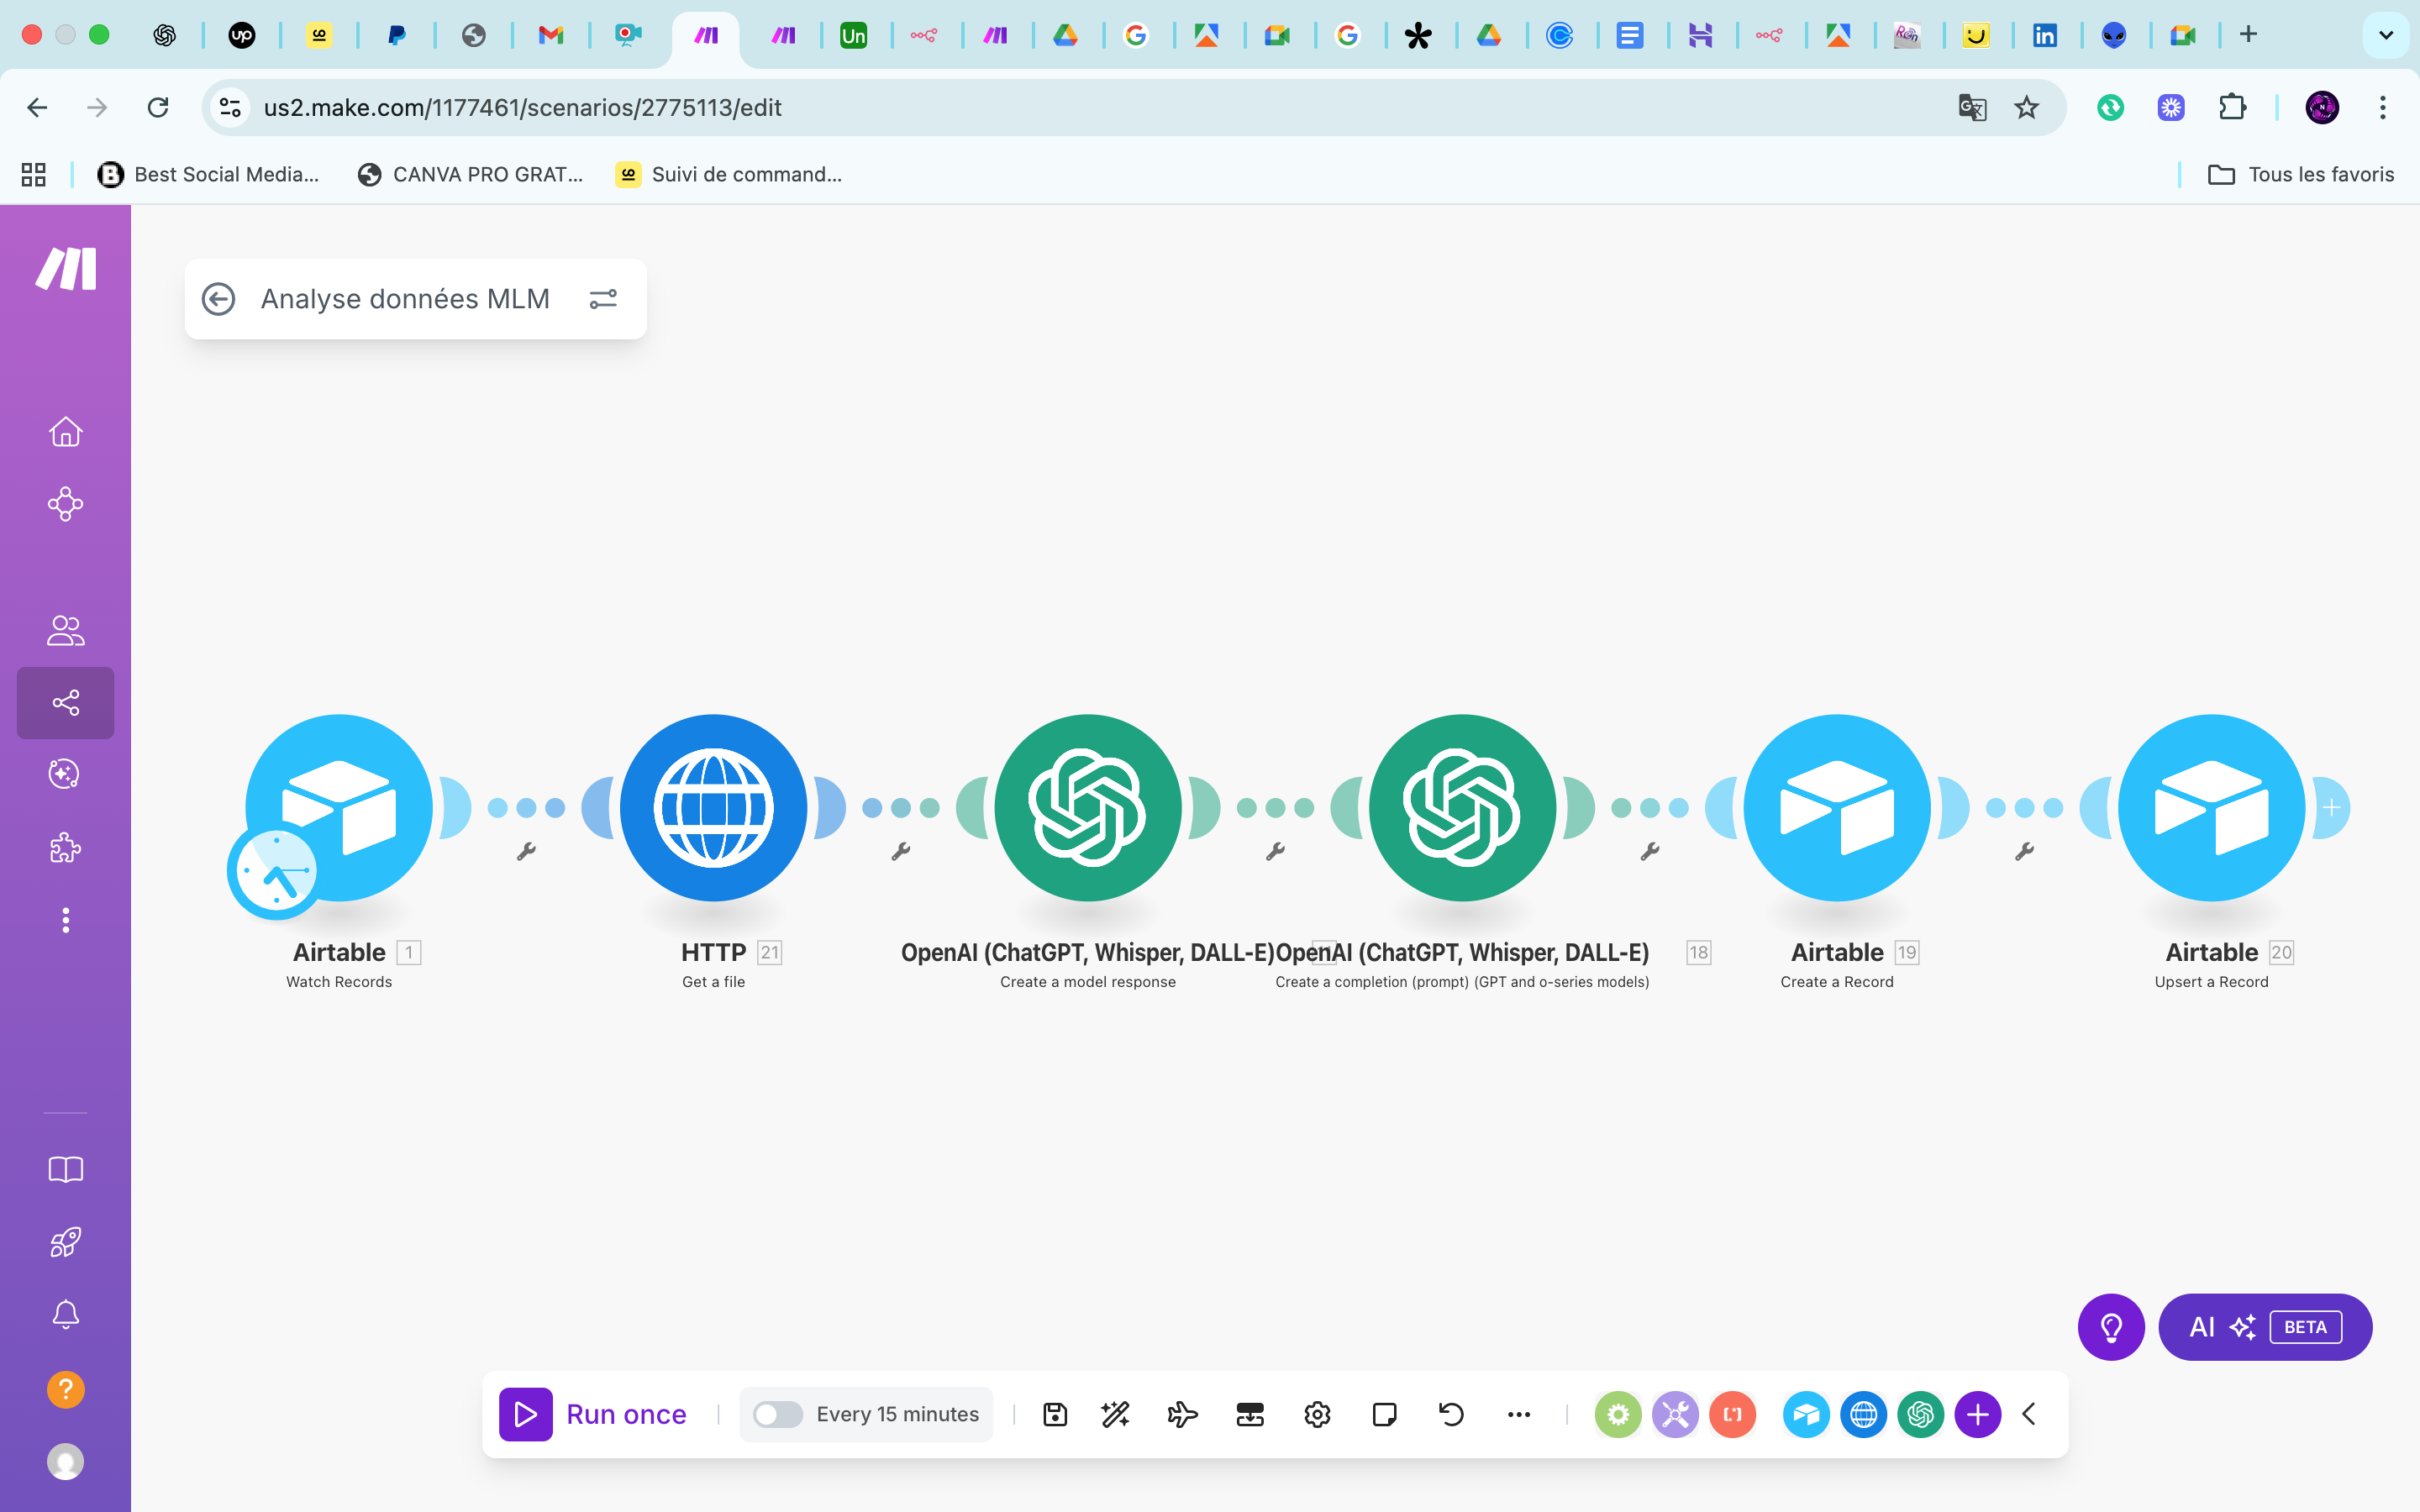Open the Explain flow airplane icon
The image size is (2420, 1512).
coord(1182,1414)
